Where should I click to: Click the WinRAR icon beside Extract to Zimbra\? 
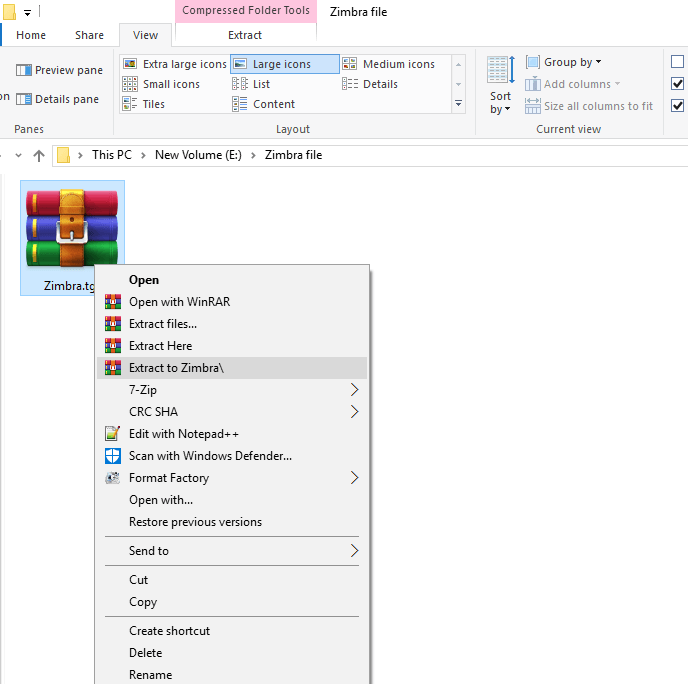[x=113, y=368]
